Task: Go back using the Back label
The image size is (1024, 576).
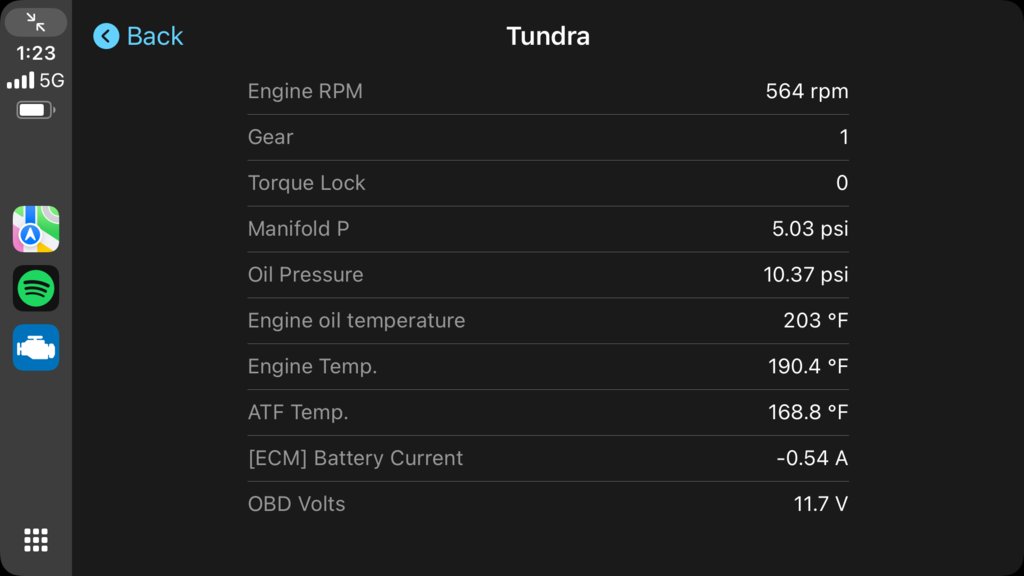Action: [x=155, y=36]
